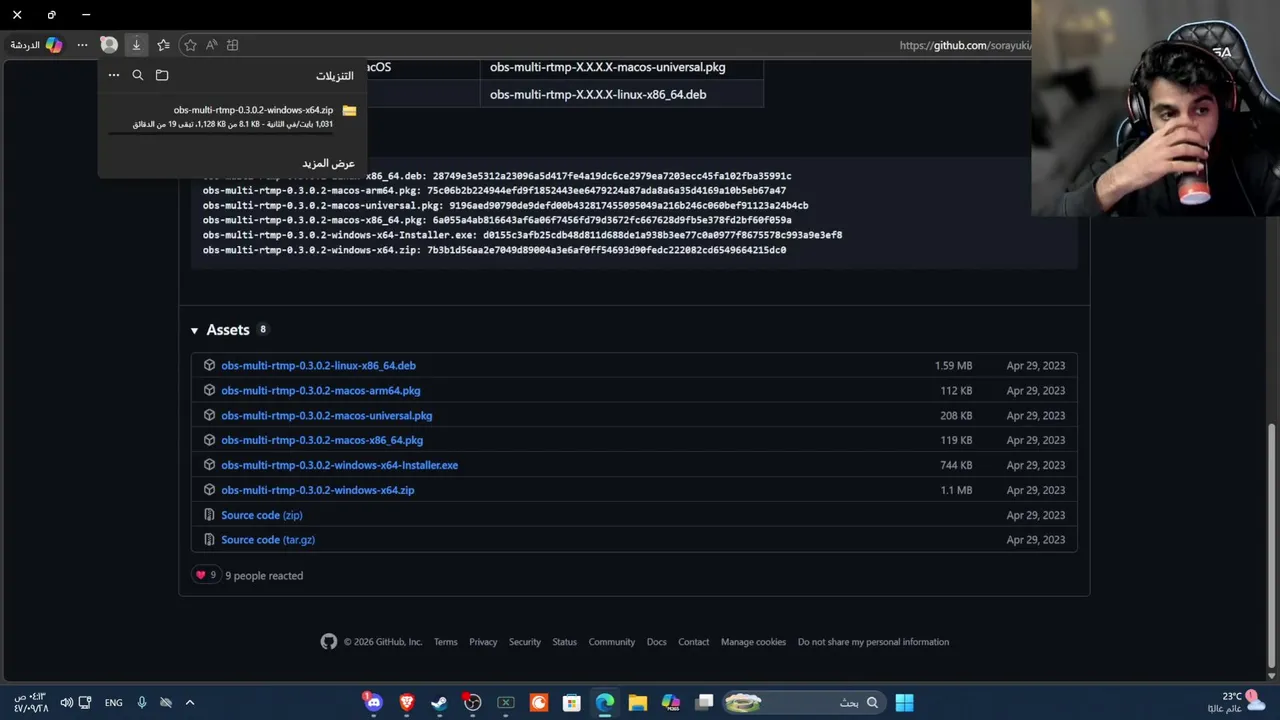This screenshot has width=1280, height=720.
Task: Open Brave browser from the taskbar
Action: pos(406,703)
